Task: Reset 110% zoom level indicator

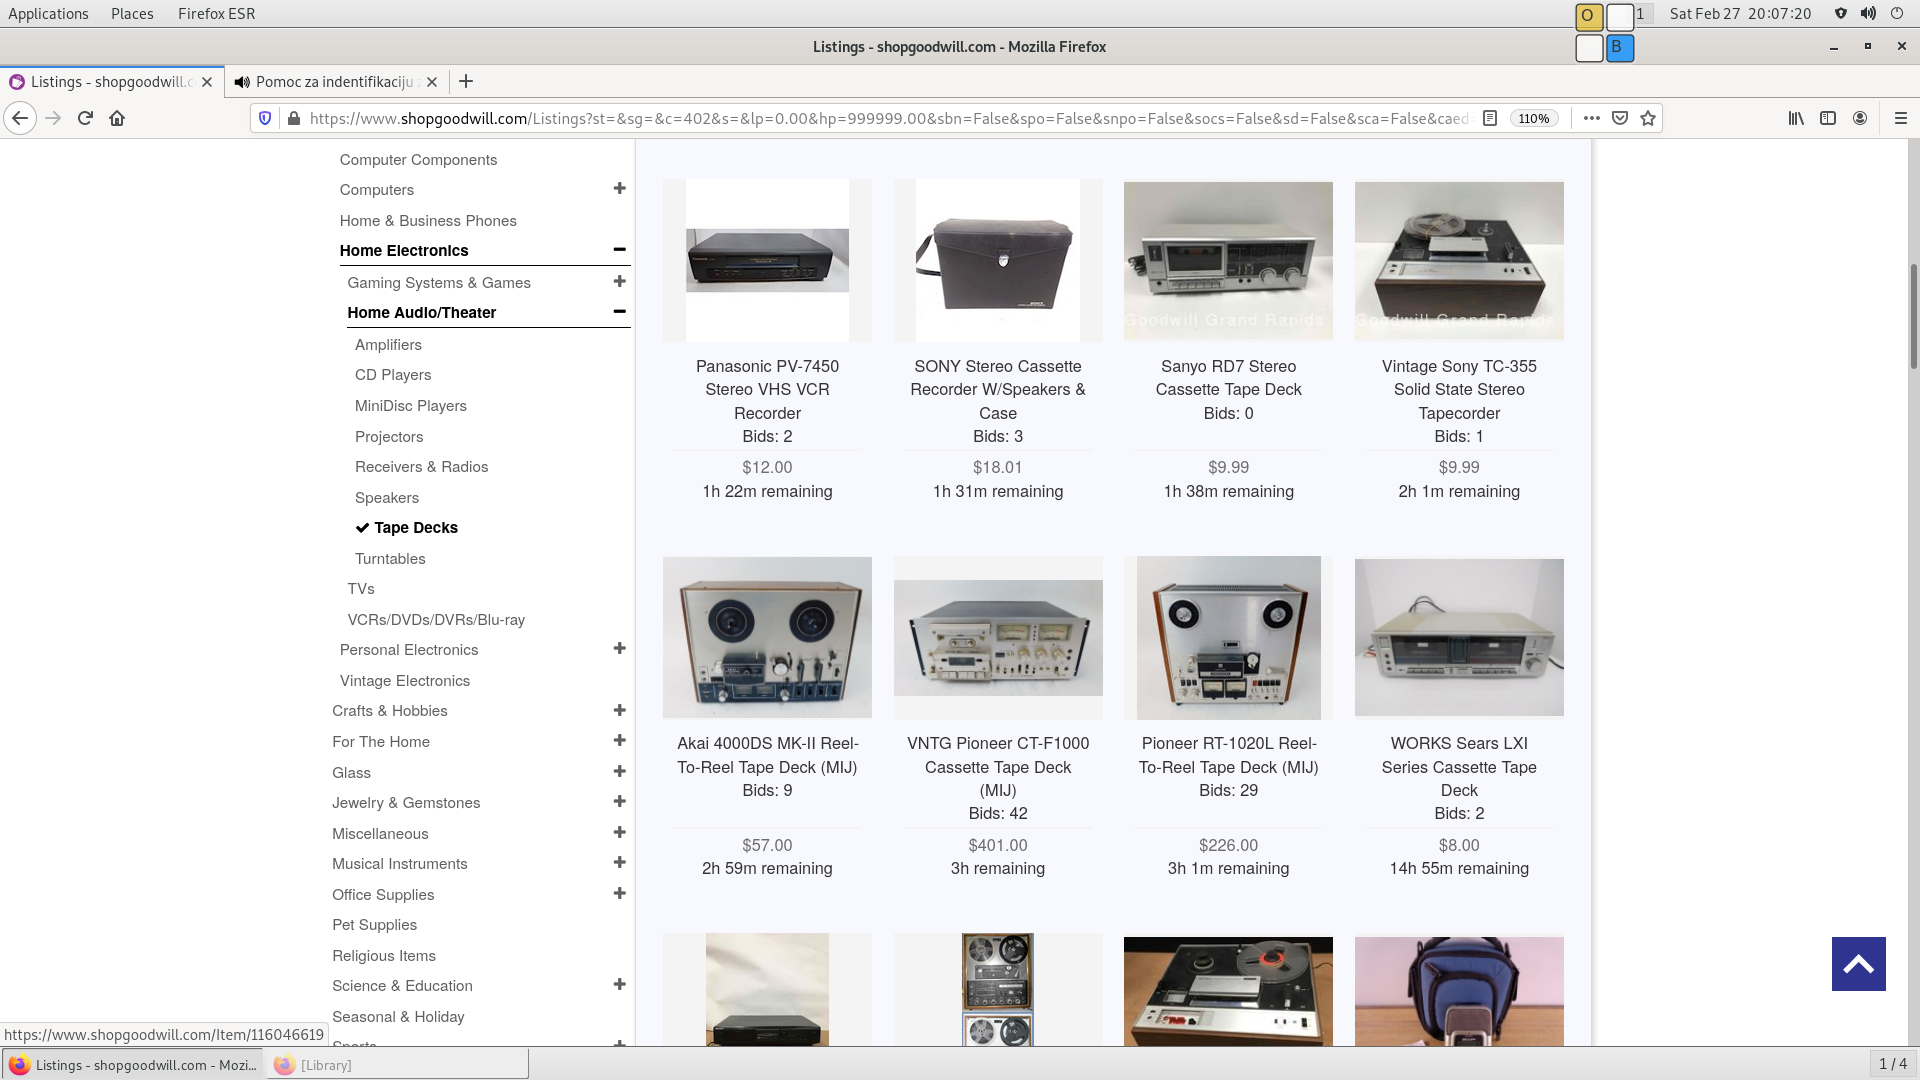Action: (x=1533, y=118)
